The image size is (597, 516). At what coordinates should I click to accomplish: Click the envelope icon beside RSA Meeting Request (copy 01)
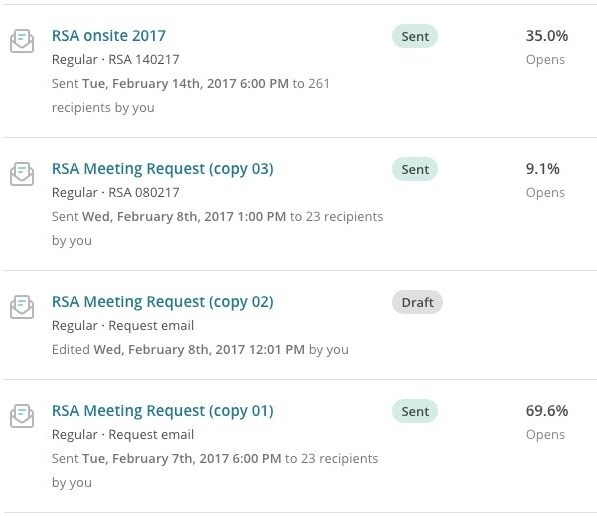pyautogui.click(x=22, y=416)
